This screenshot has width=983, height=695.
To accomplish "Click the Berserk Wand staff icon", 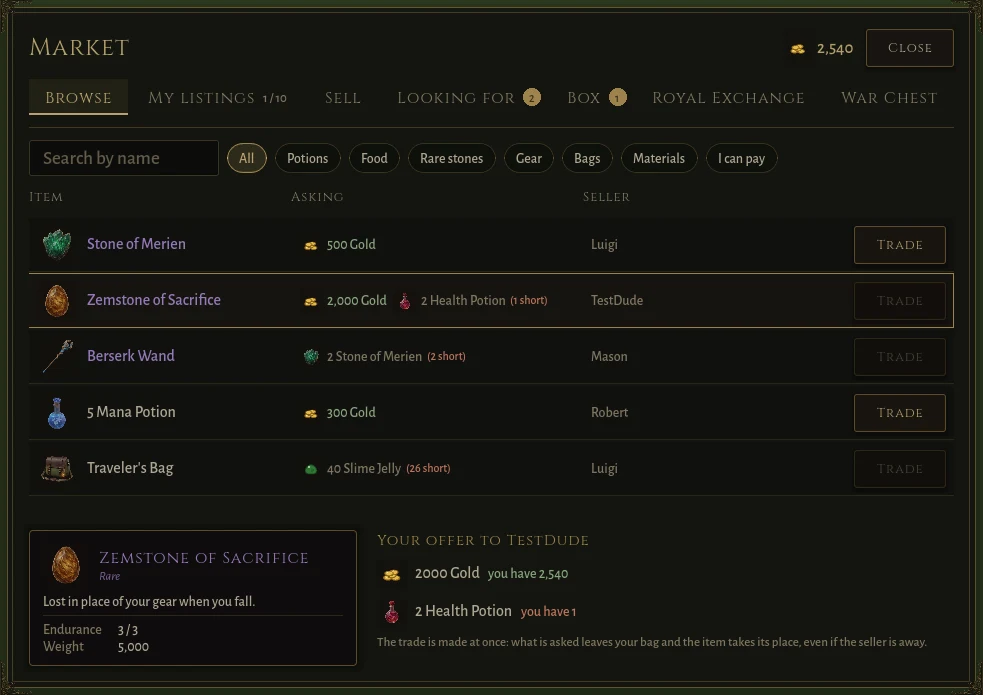I will click(58, 356).
